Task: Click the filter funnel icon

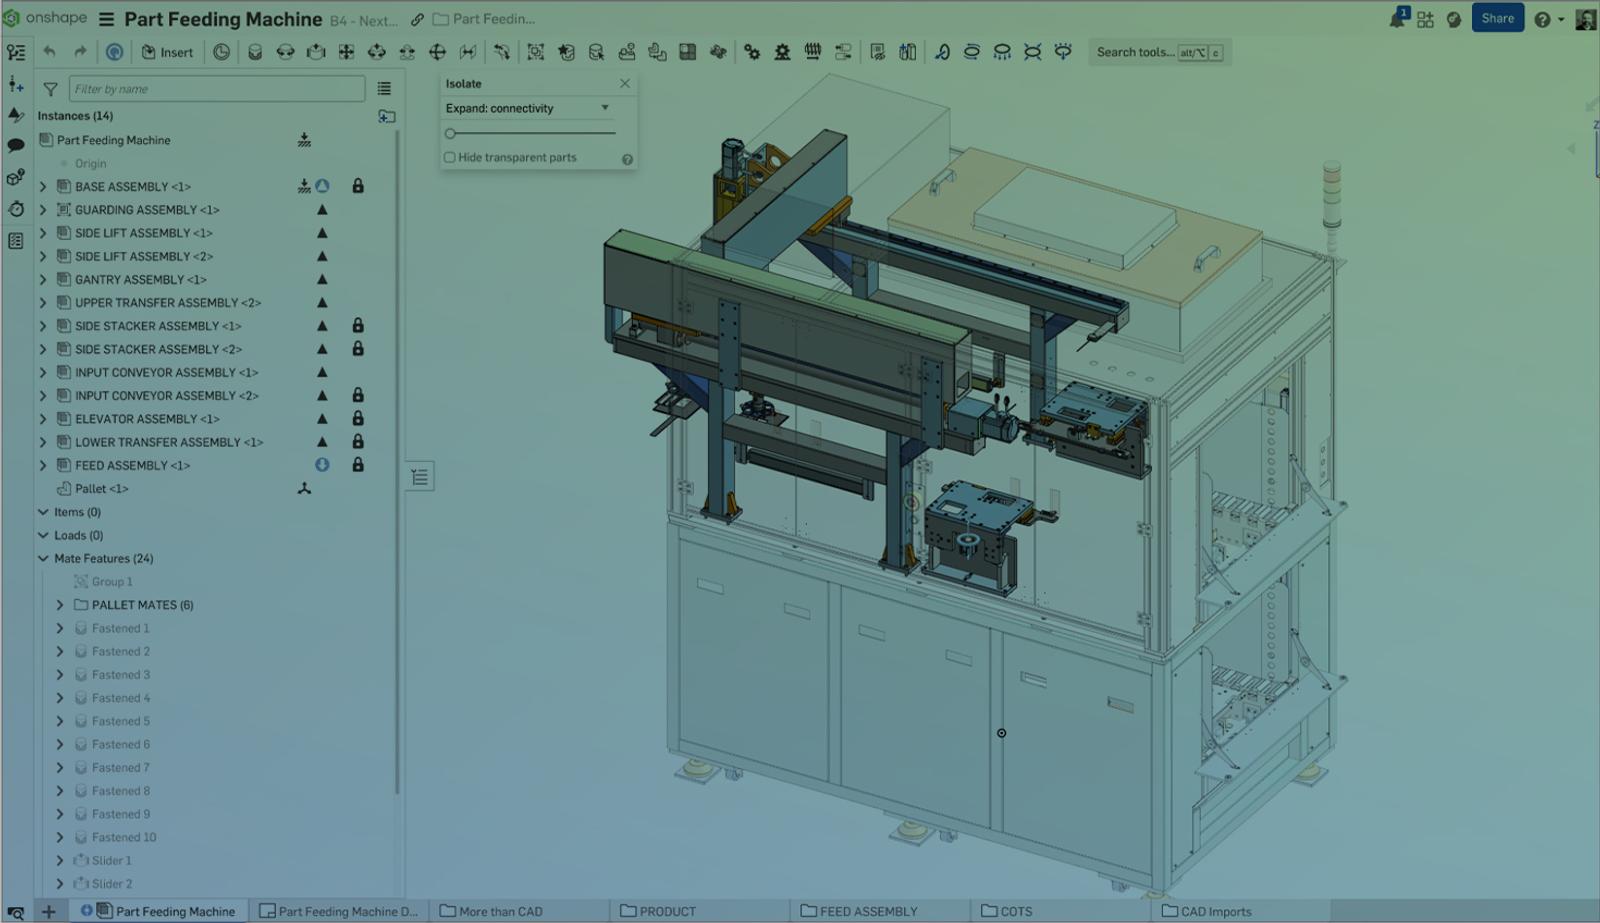Action: tap(50, 89)
